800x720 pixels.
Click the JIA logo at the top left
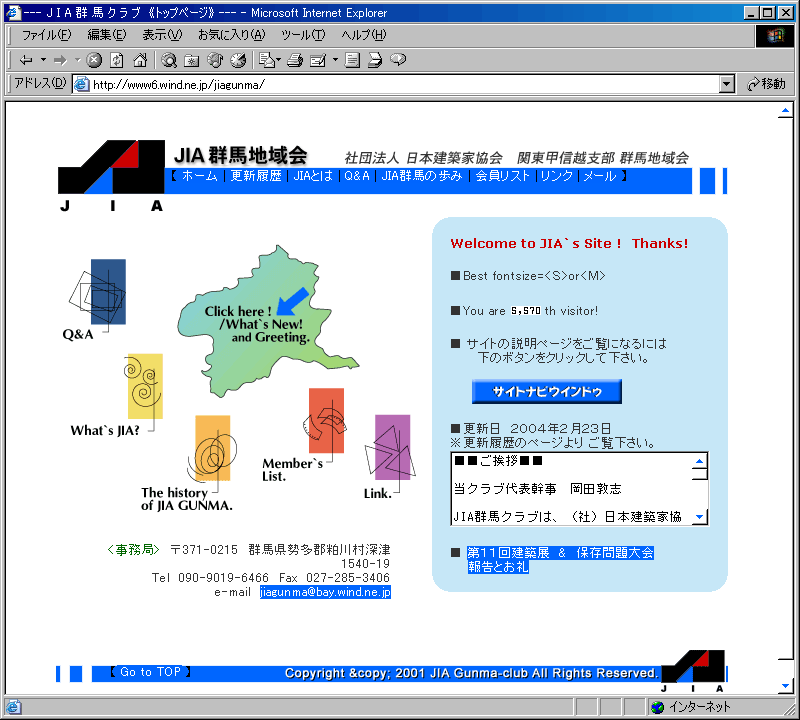coord(111,175)
